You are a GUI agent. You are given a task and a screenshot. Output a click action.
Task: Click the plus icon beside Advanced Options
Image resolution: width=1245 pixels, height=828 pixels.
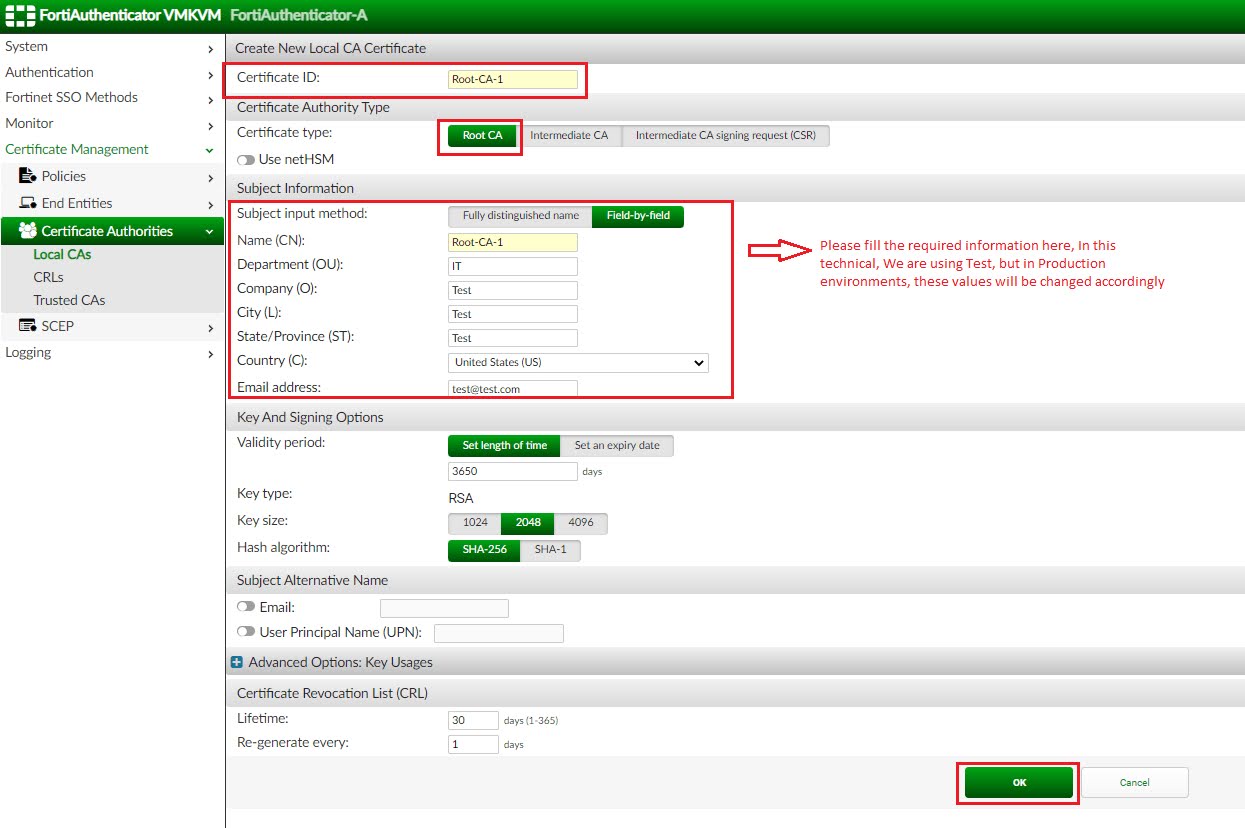(237, 662)
